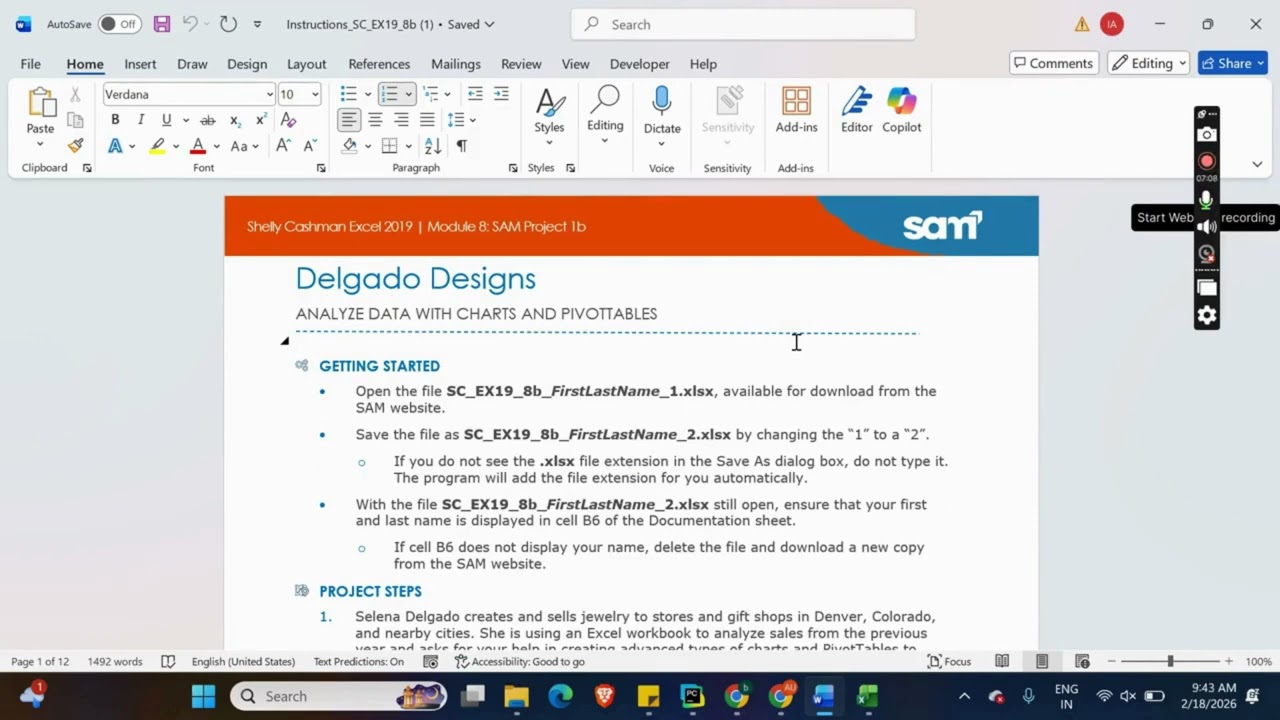Image resolution: width=1280 pixels, height=720 pixels.
Task: Switch to the Draw tab
Action: pyautogui.click(x=192, y=64)
